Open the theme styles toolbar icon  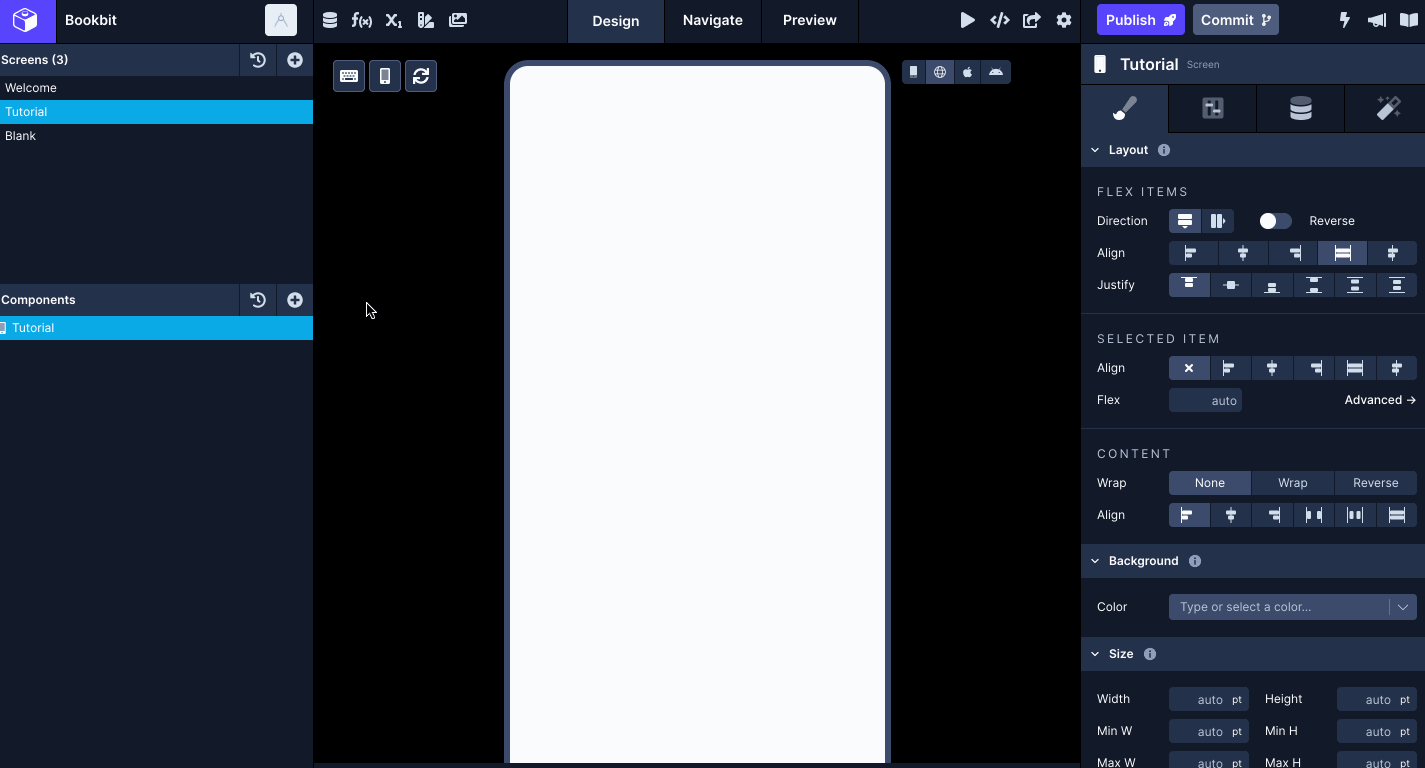(x=426, y=19)
